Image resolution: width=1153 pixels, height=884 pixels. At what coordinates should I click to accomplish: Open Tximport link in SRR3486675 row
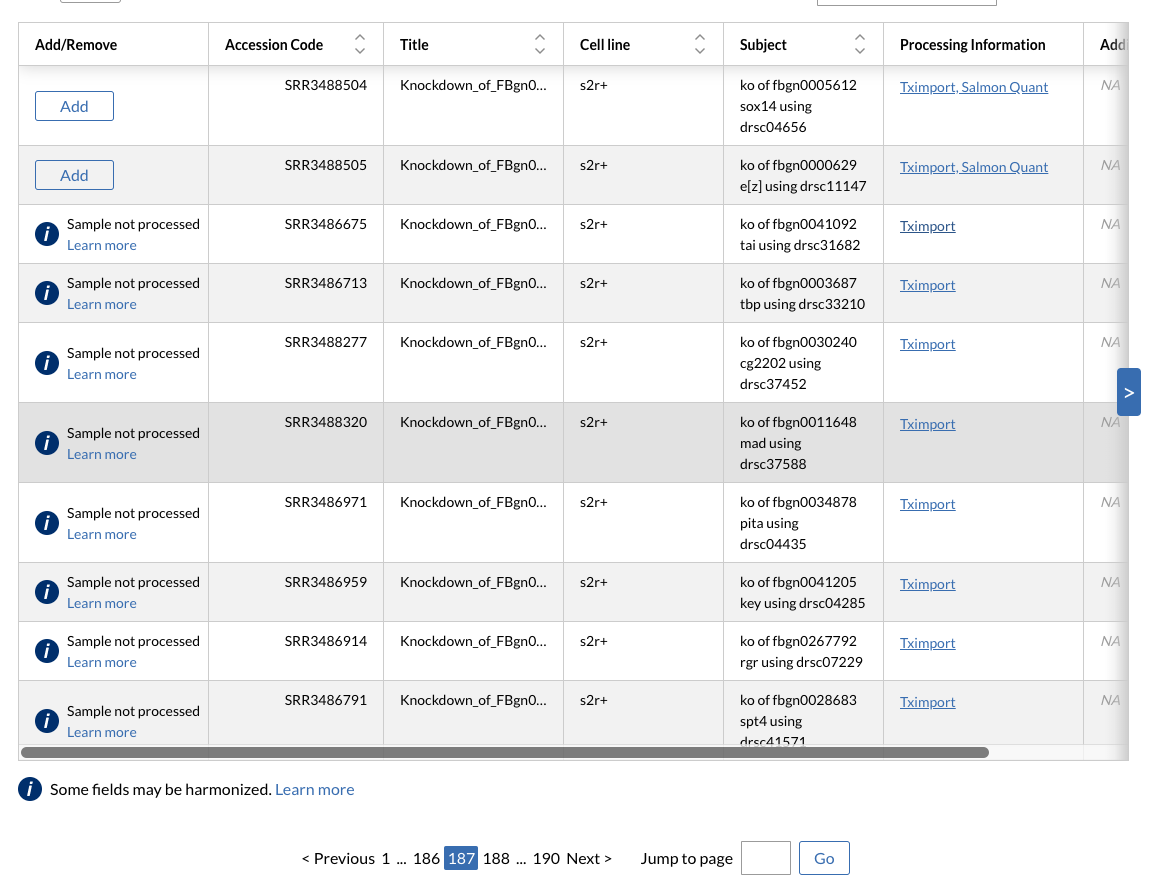[x=927, y=226]
